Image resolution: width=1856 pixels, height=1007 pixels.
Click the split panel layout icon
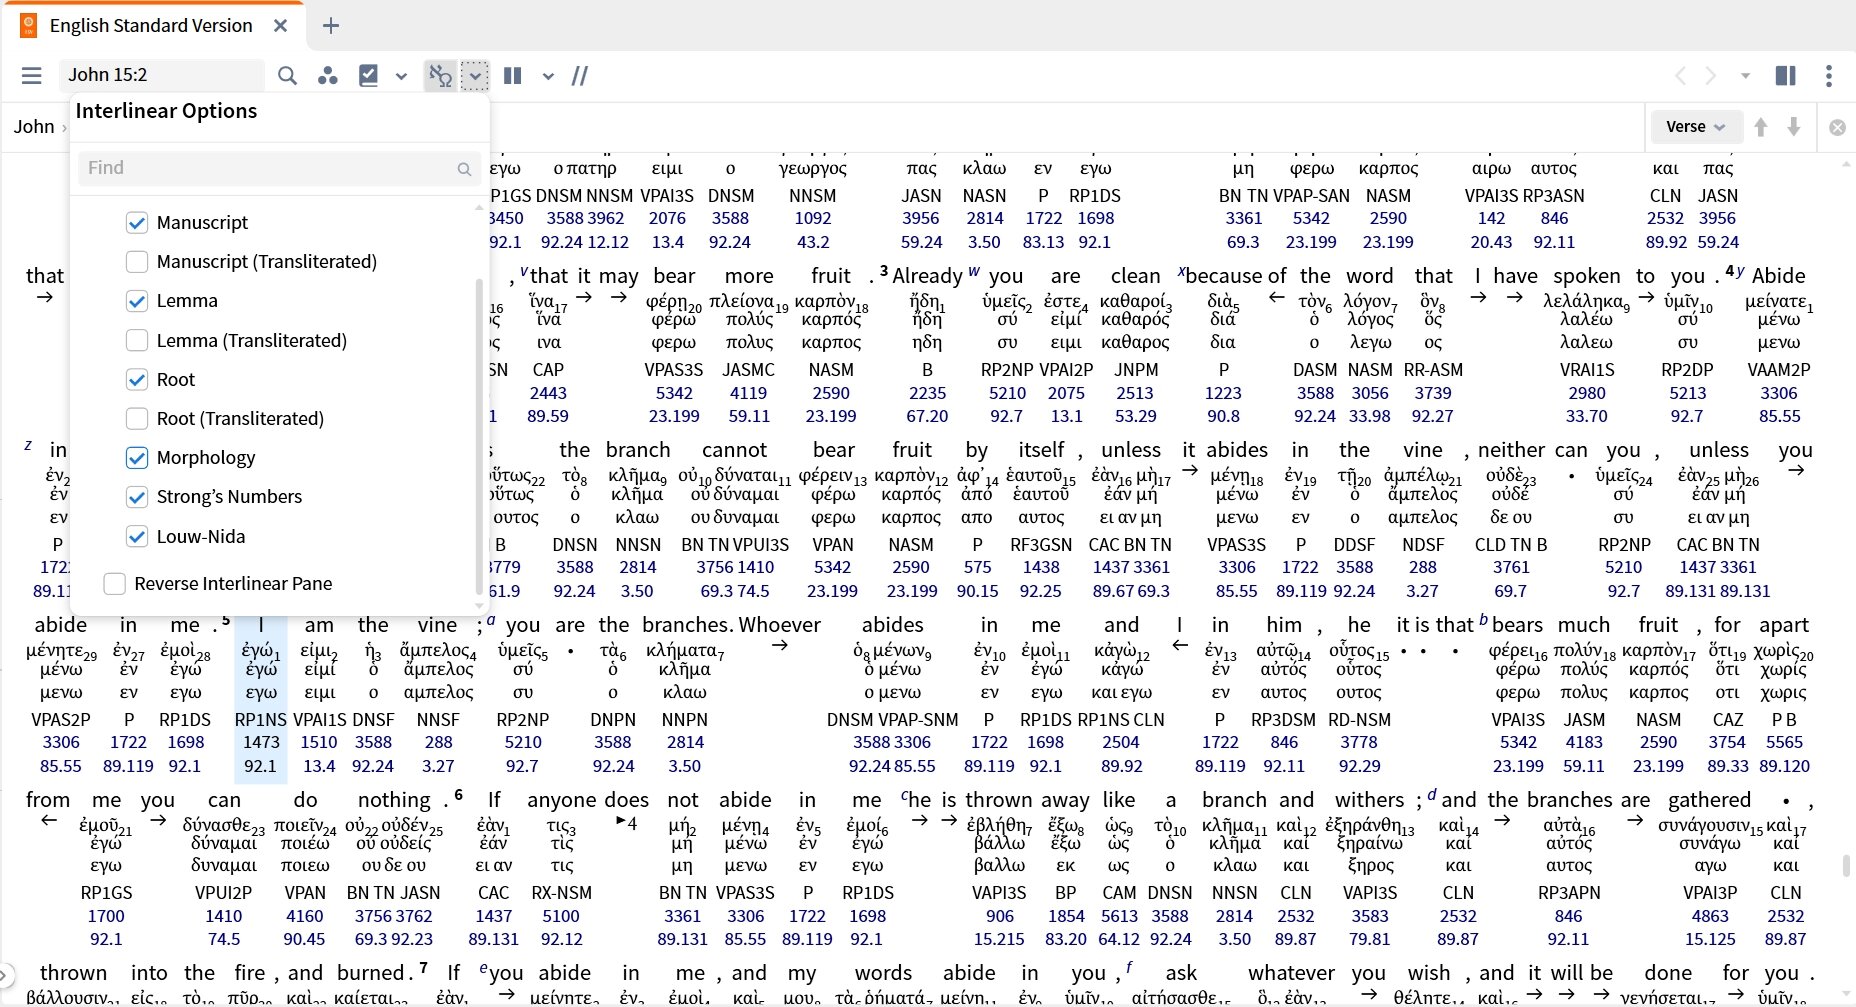click(x=1785, y=76)
